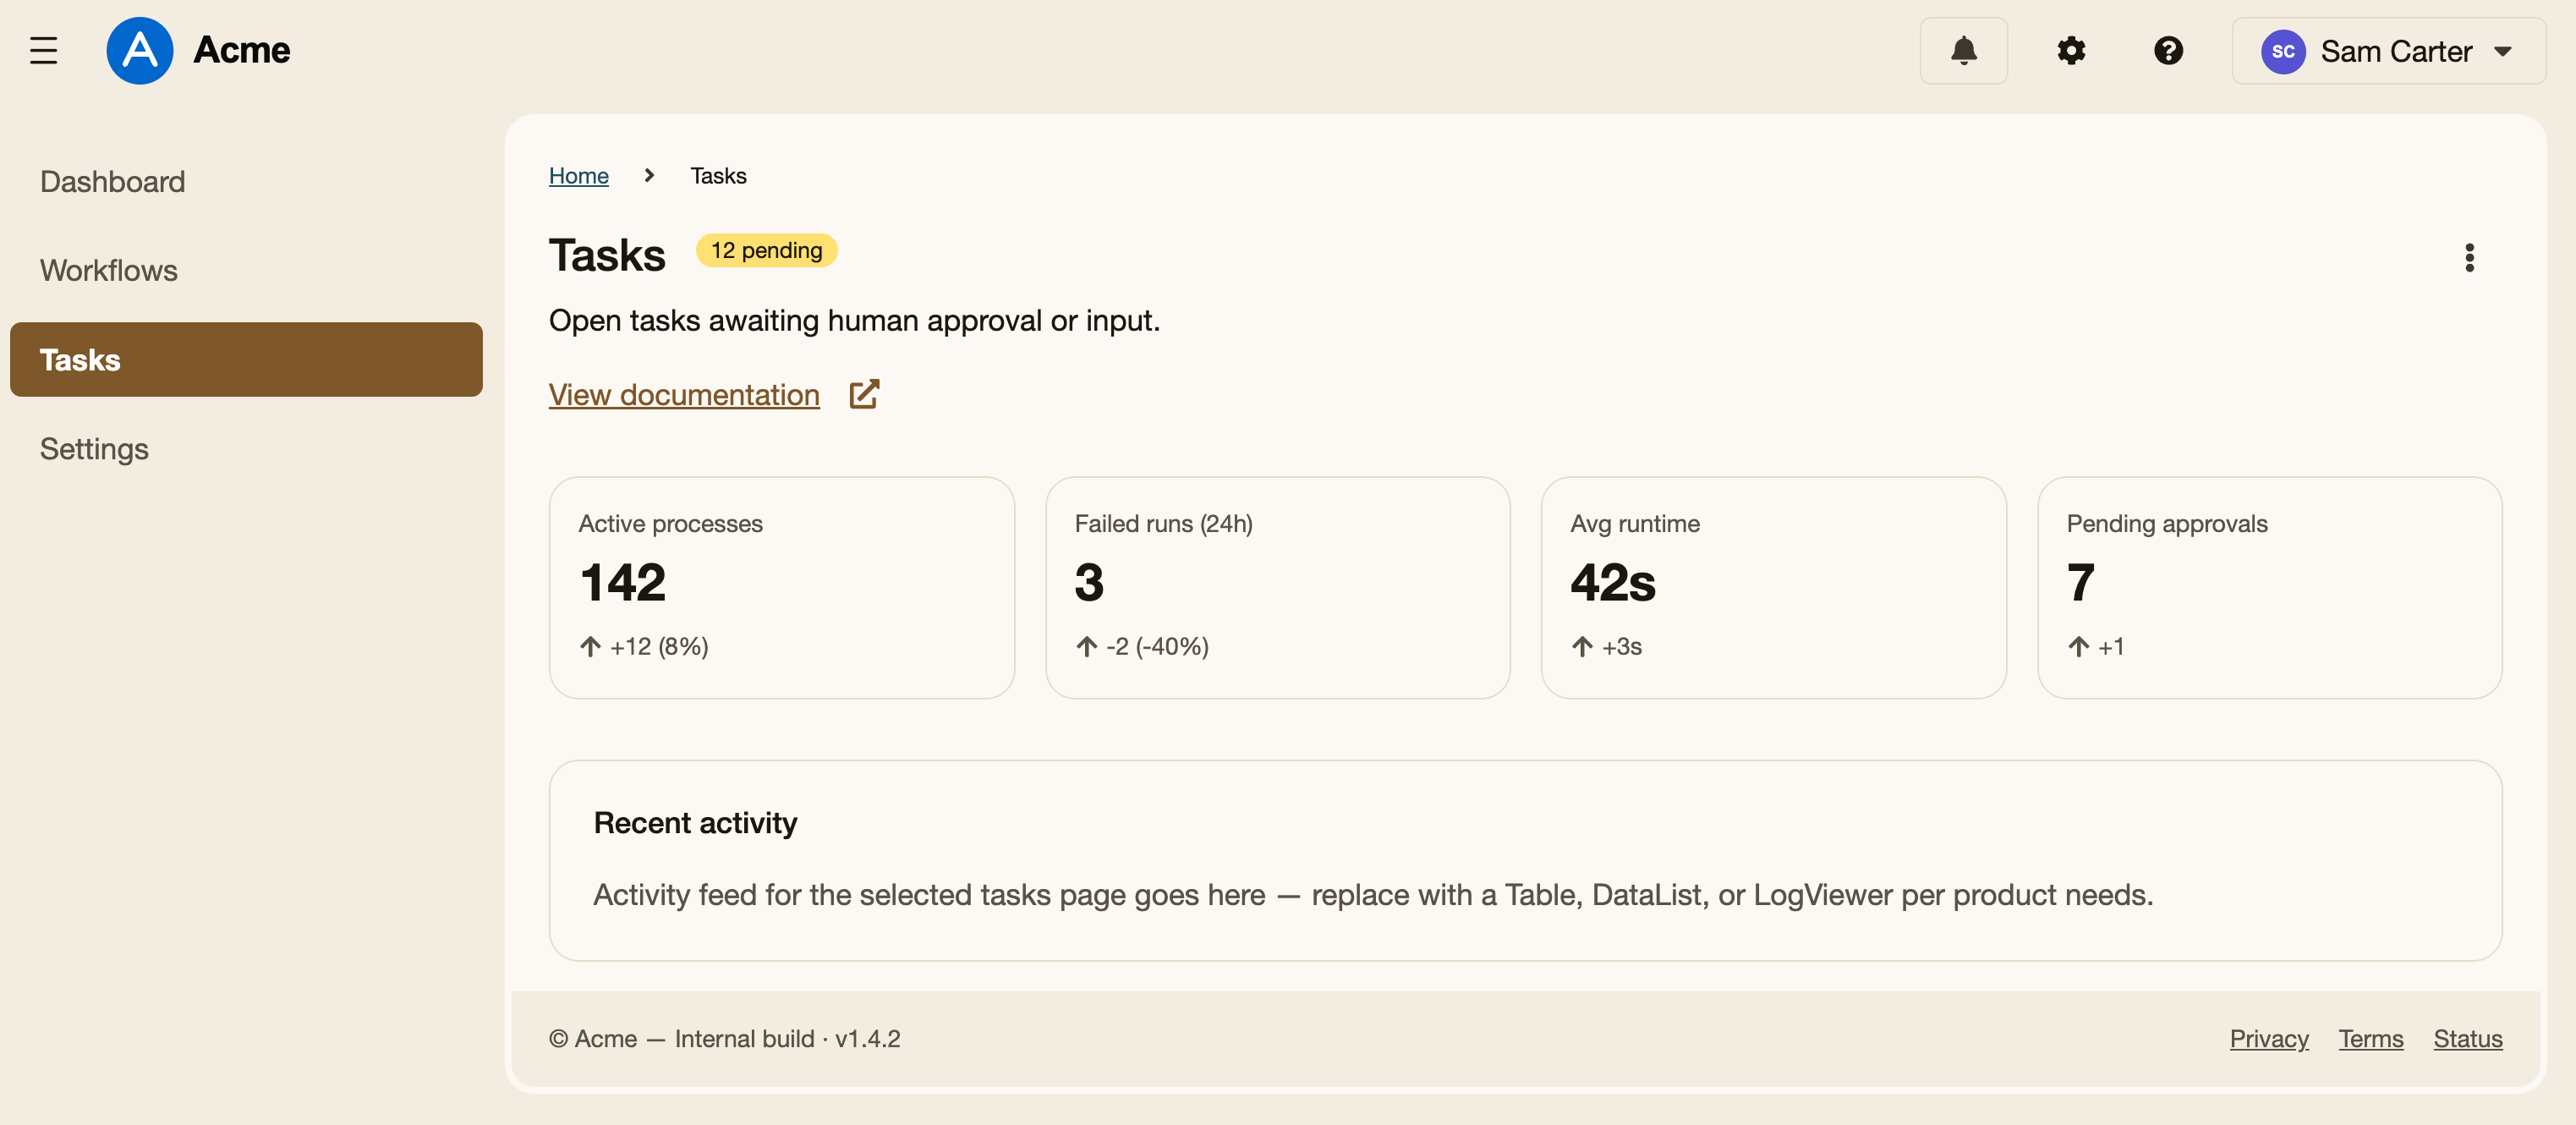
Task: Open settings gear in top bar
Action: [x=2070, y=50]
